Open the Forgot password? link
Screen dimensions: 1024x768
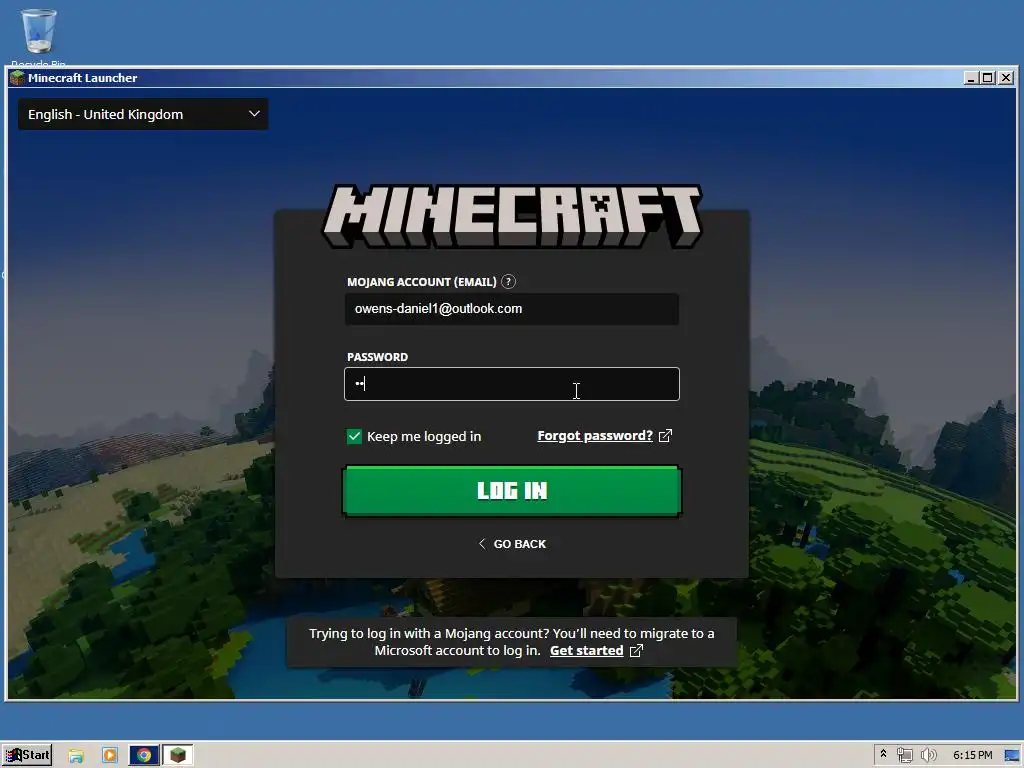[x=595, y=436]
